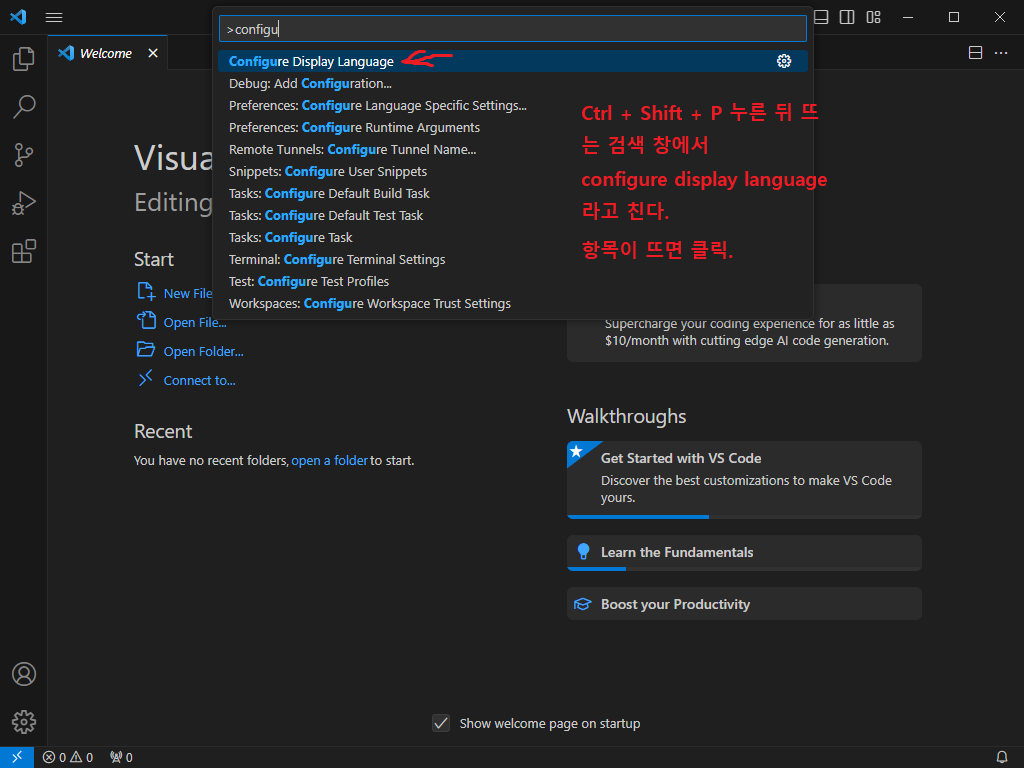
Task: Close the Welcome tab
Action: point(153,53)
